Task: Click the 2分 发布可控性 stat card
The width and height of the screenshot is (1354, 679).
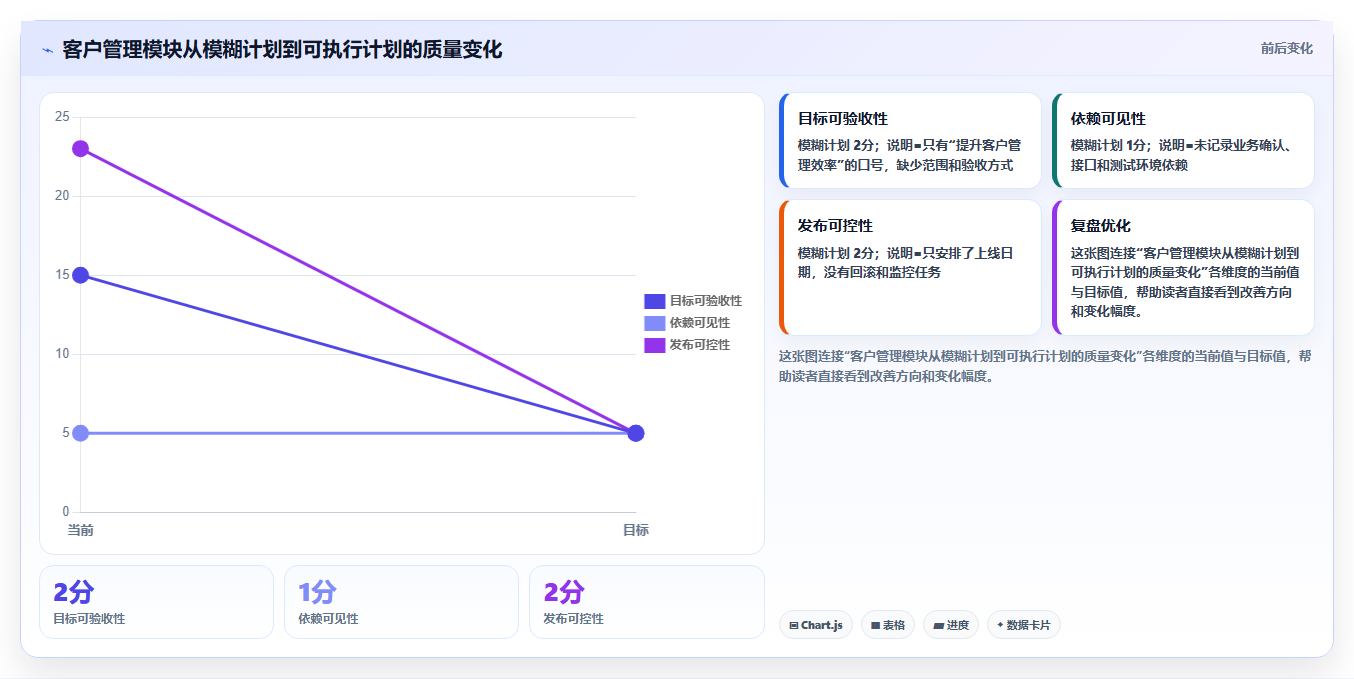Action: tap(646, 602)
